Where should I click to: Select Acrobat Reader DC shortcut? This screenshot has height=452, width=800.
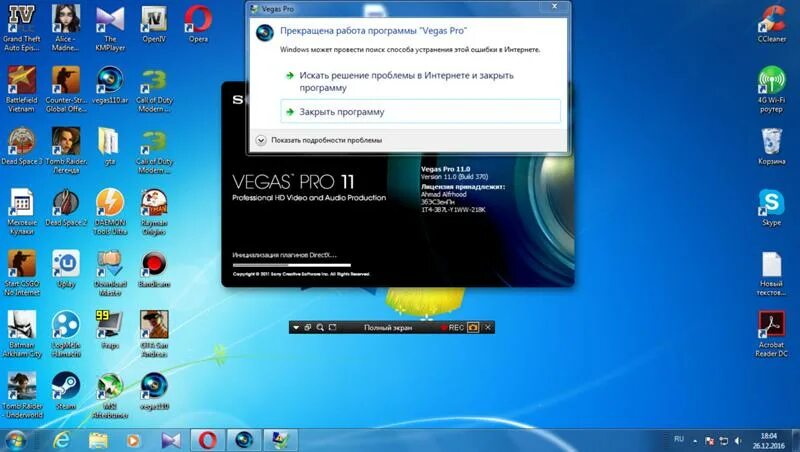tap(771, 334)
